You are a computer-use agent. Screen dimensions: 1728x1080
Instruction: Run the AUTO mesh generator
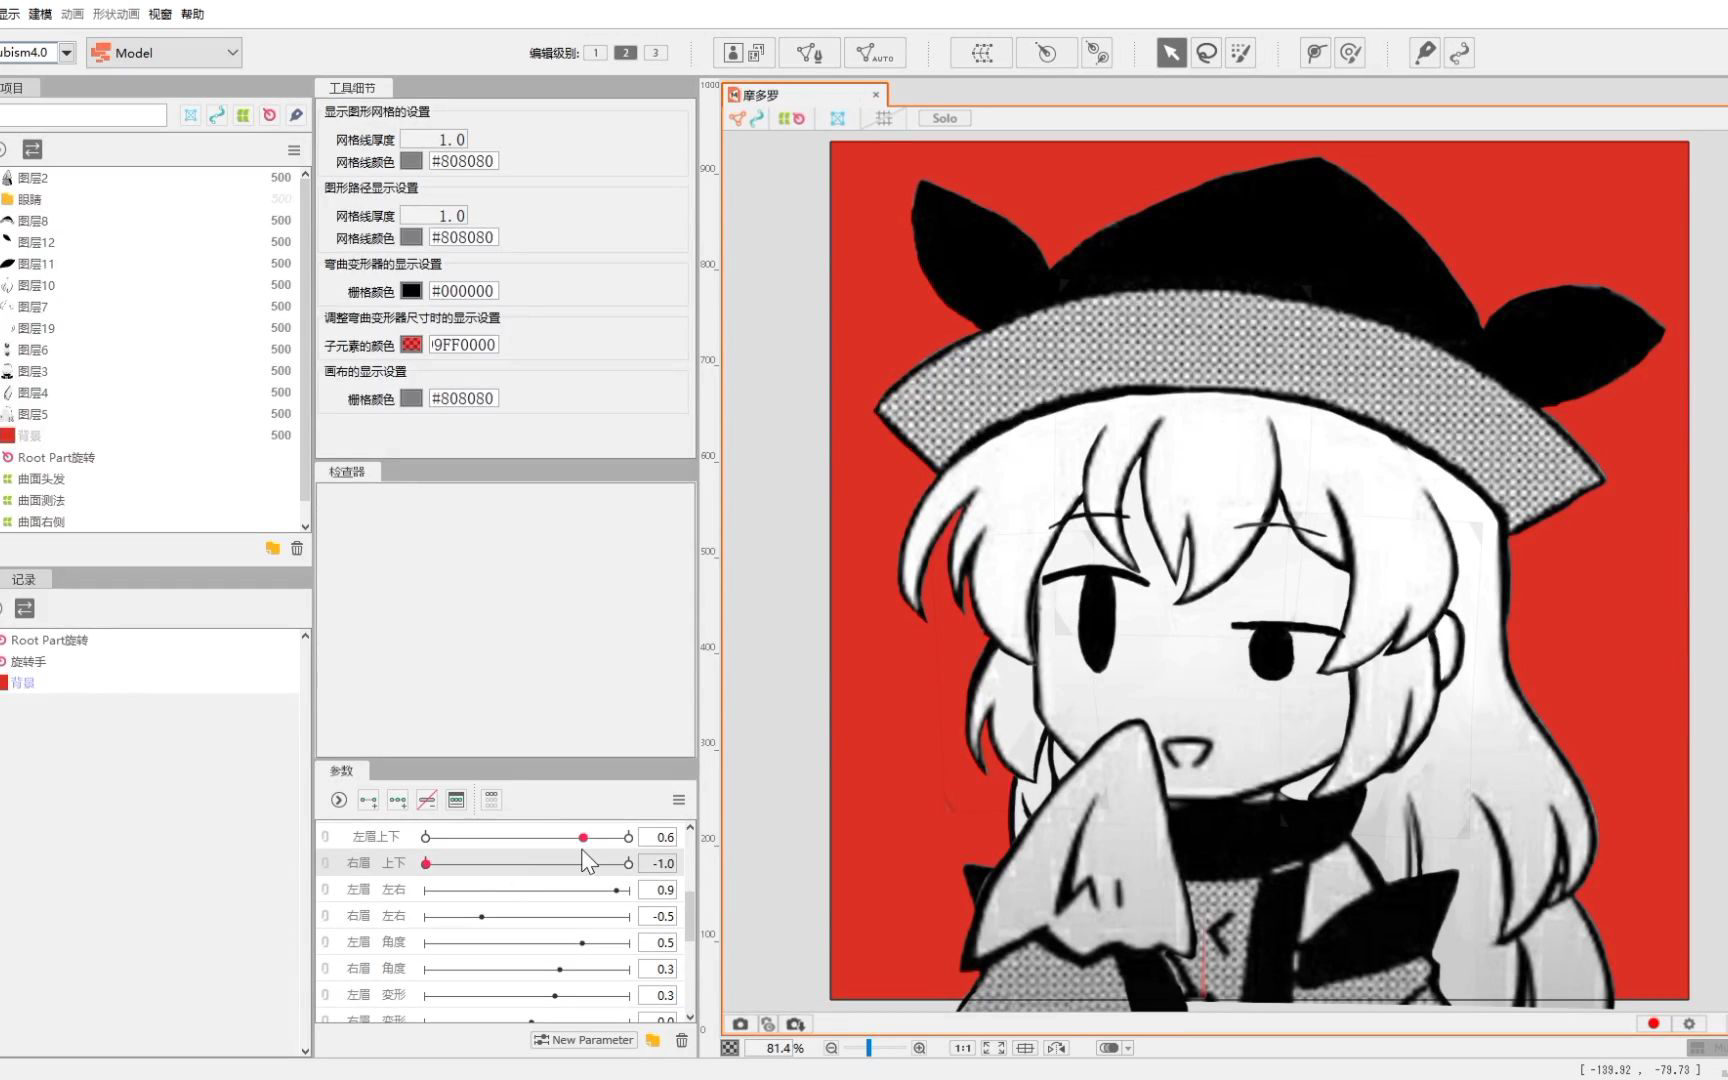(x=875, y=53)
